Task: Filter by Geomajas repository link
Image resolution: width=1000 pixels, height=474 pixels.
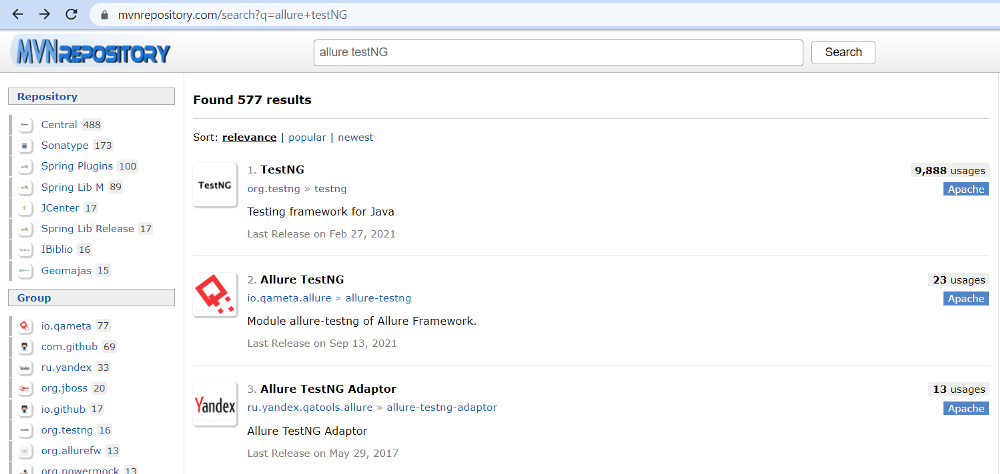Action: coord(67,270)
